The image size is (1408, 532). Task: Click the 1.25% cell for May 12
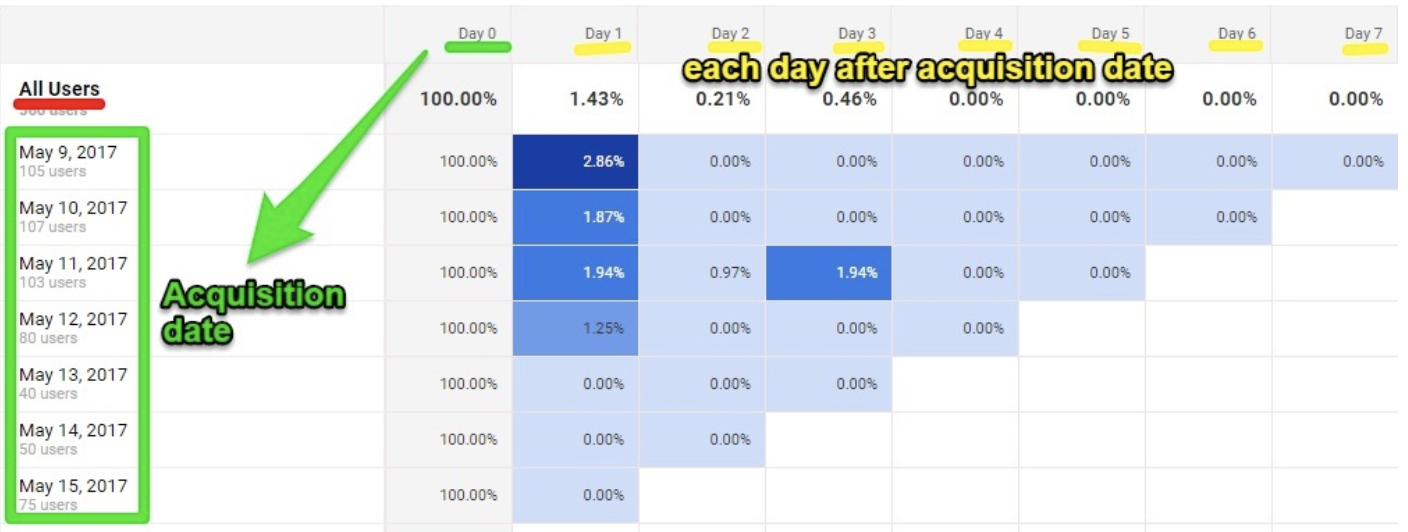[575, 328]
